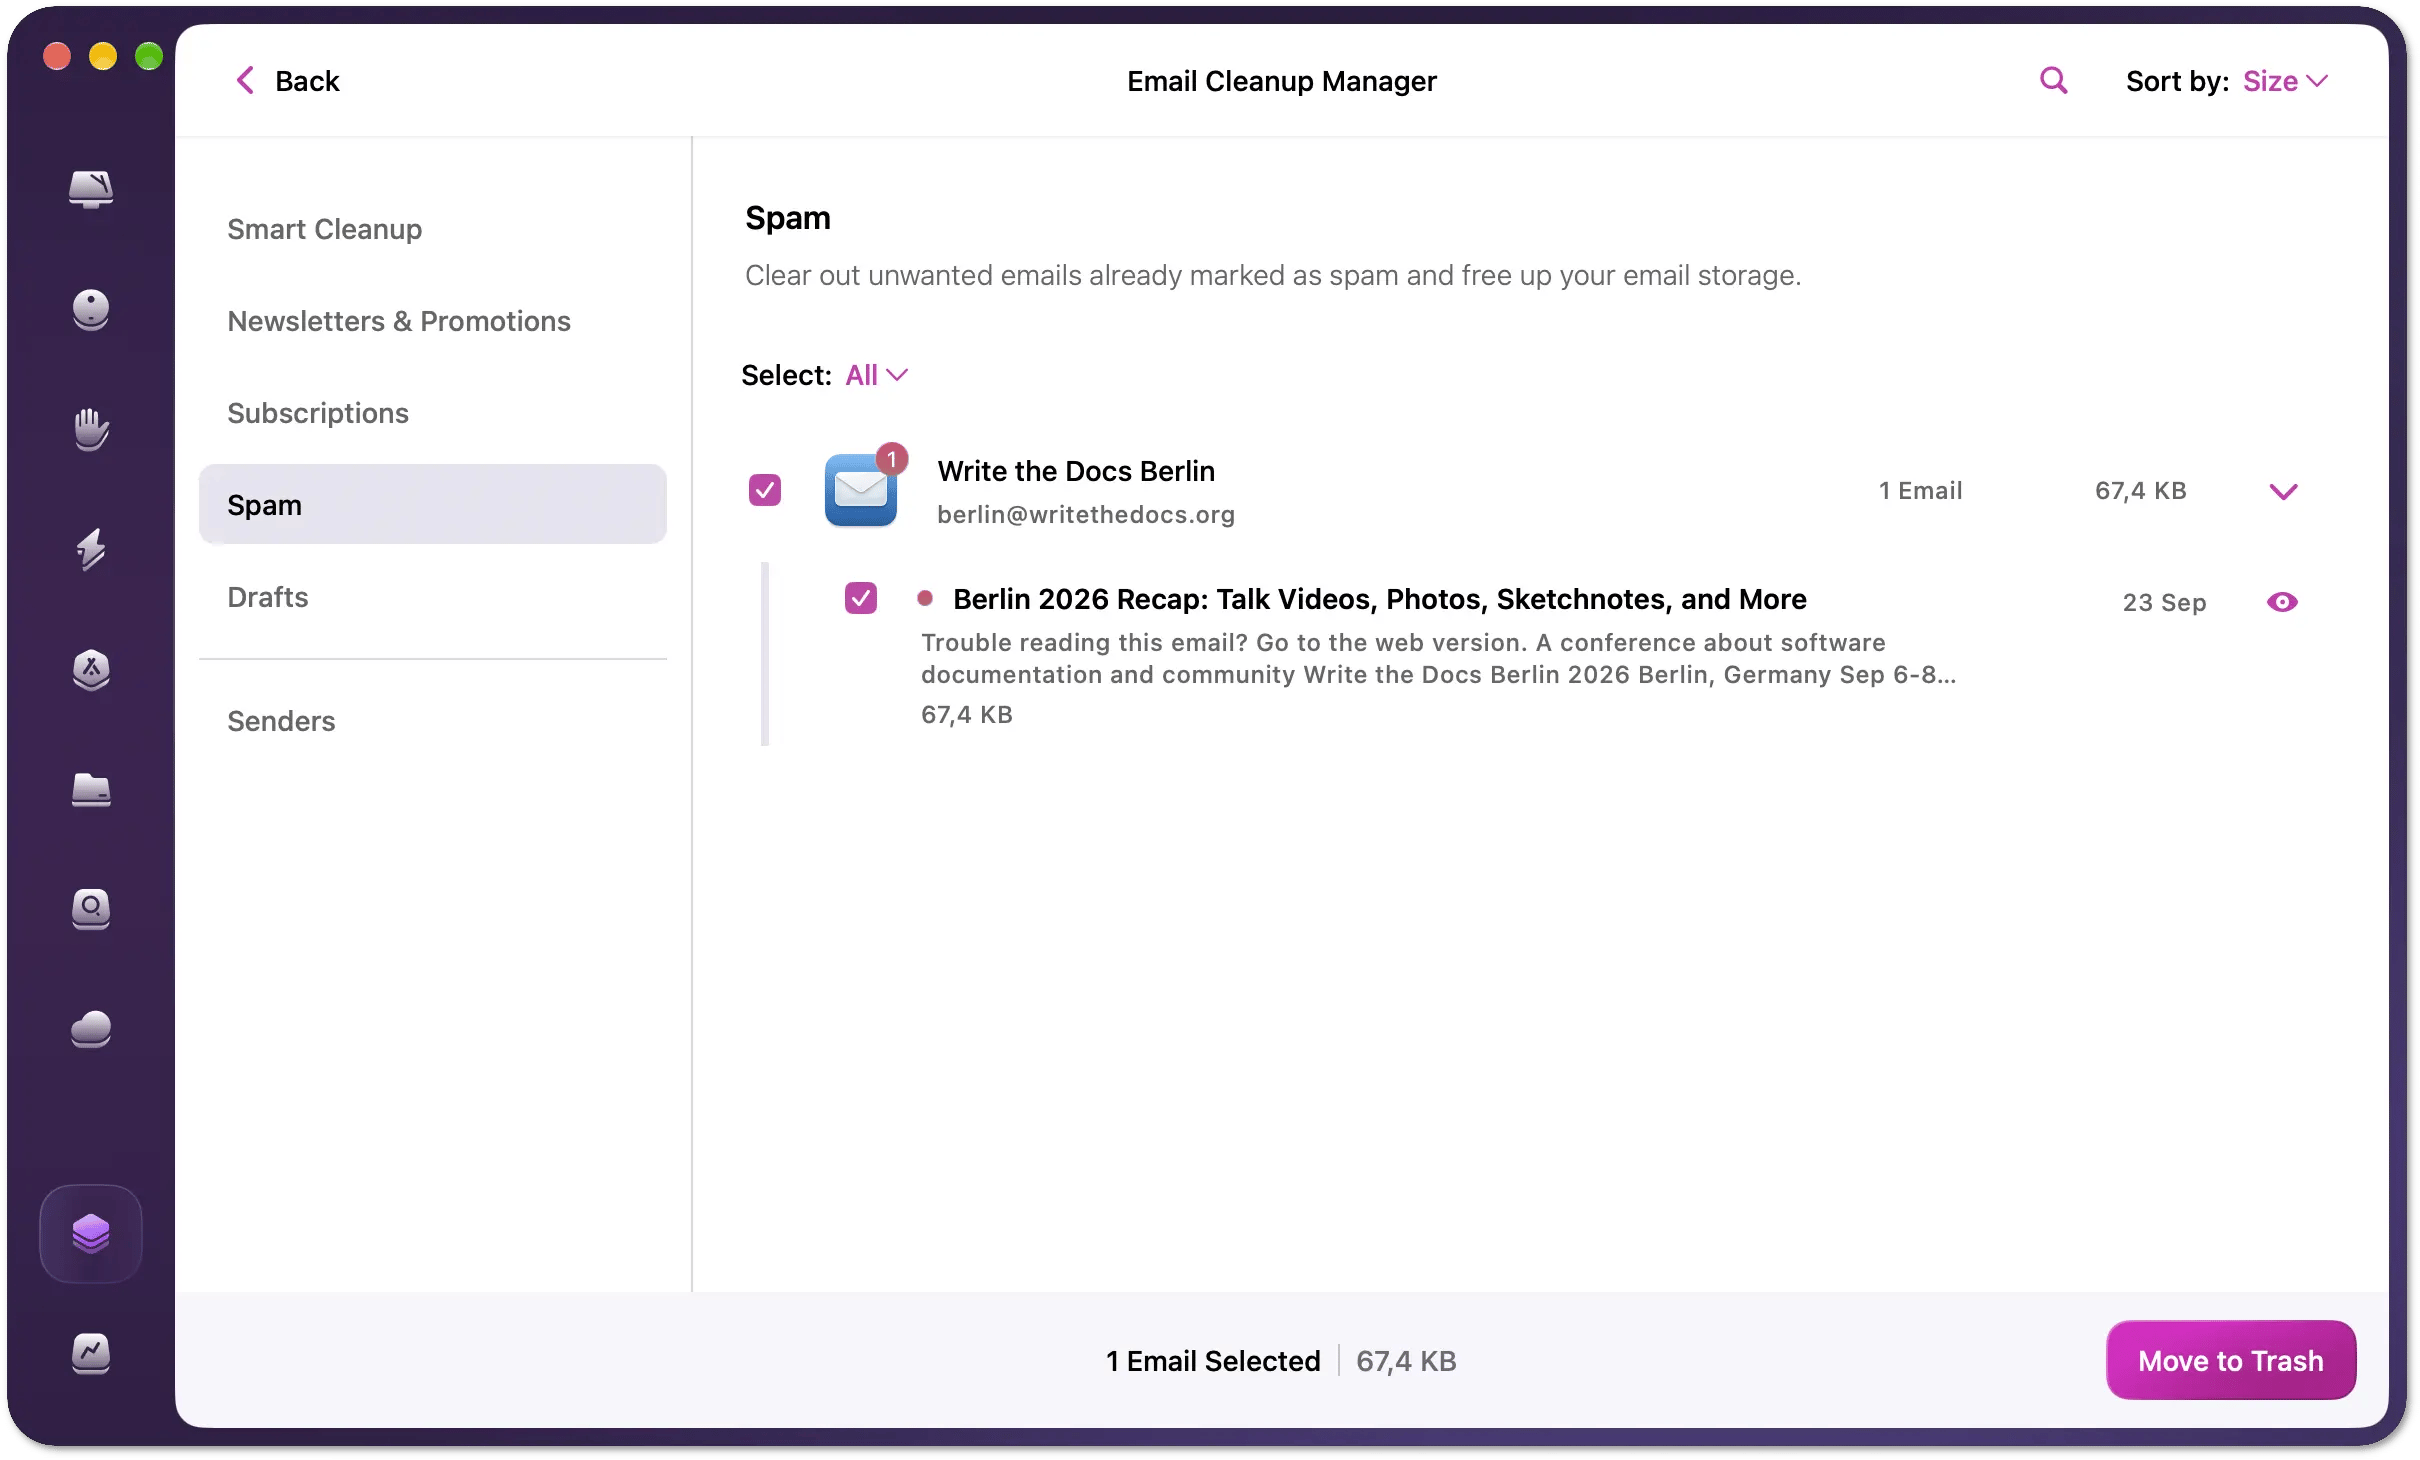This screenshot has width=2420, height=1460.
Task: Open the Smart Care monitor icon in sidebar
Action: click(91, 189)
